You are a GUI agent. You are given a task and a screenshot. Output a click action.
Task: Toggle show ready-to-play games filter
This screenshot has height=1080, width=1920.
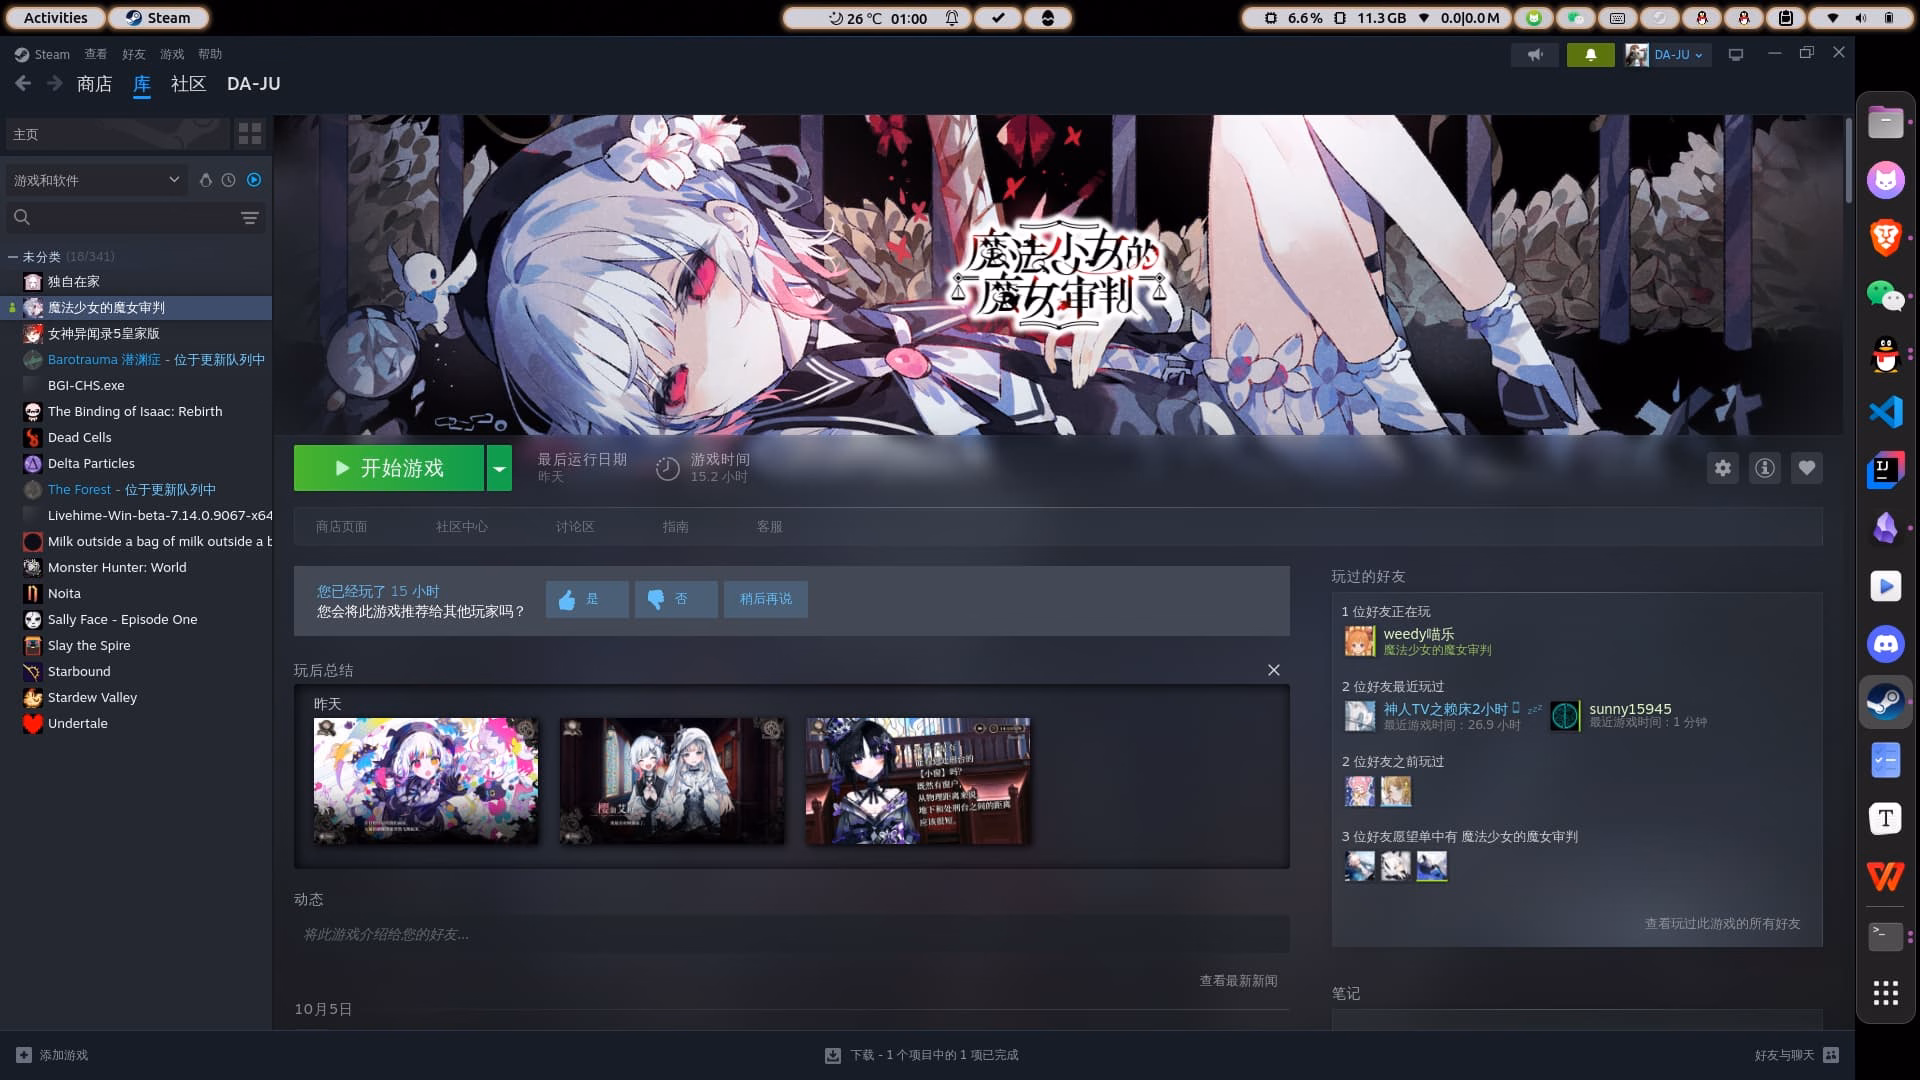pyautogui.click(x=254, y=180)
